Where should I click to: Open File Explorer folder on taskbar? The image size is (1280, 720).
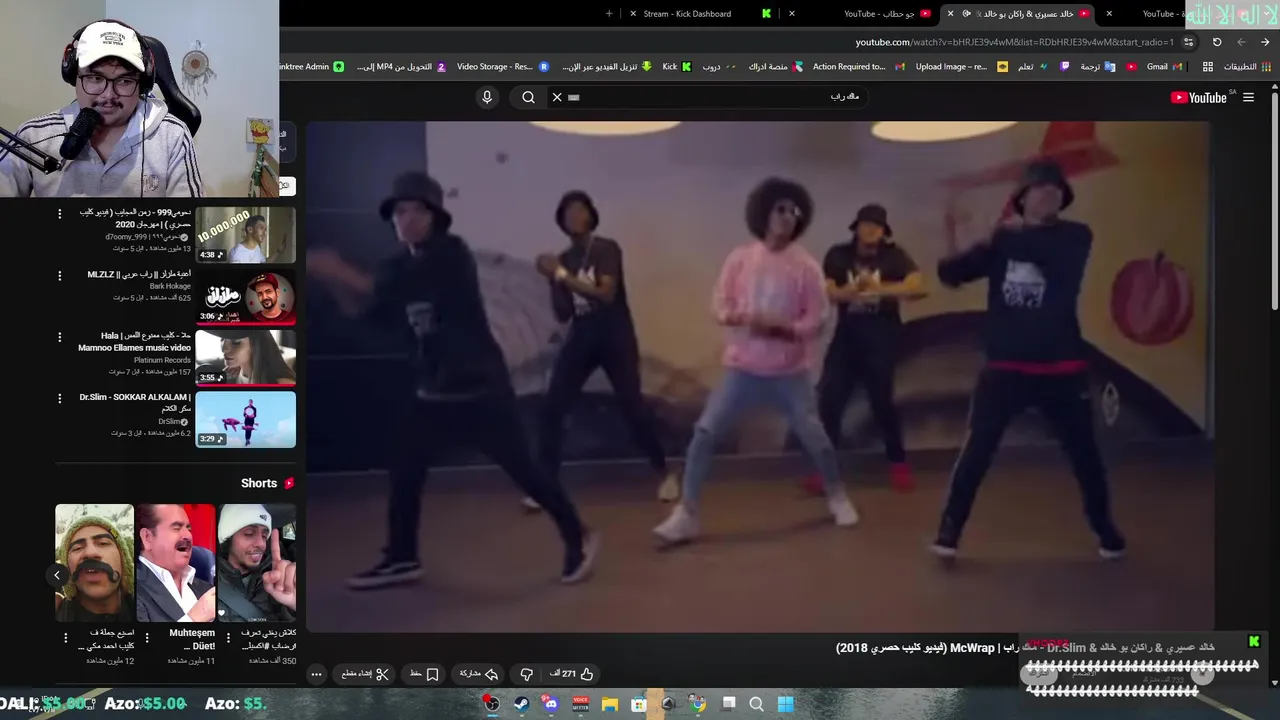click(x=610, y=704)
